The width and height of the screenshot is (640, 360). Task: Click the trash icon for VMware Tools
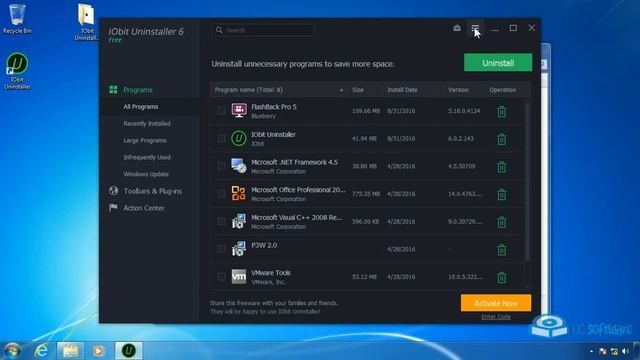tap(502, 278)
